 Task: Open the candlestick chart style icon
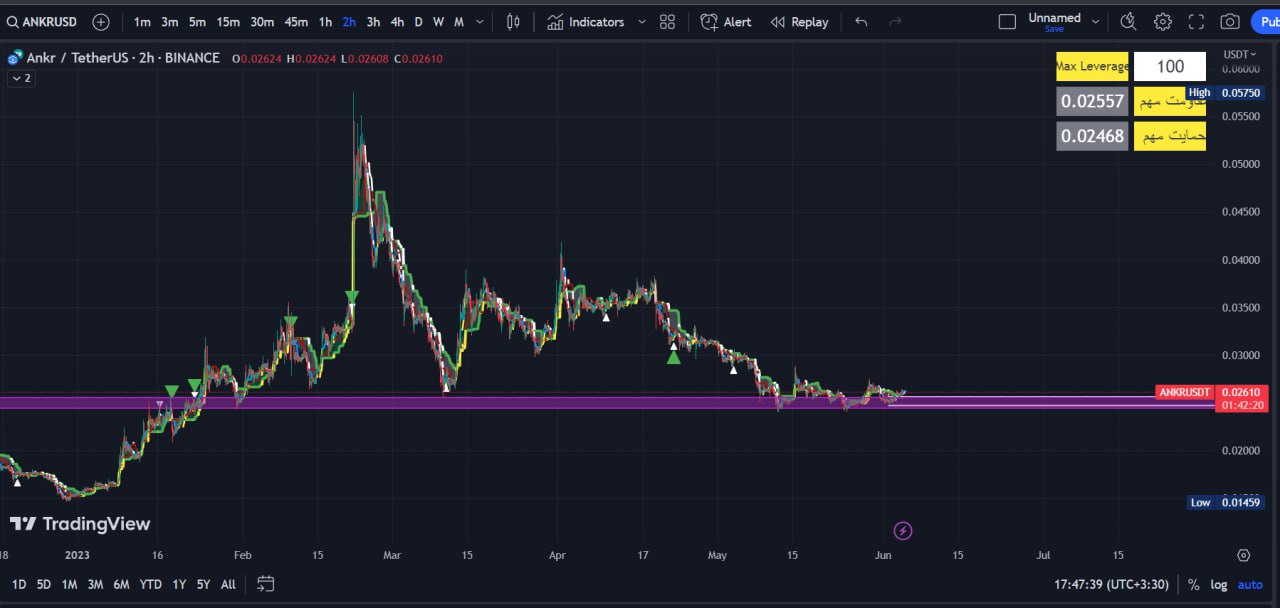(x=513, y=22)
